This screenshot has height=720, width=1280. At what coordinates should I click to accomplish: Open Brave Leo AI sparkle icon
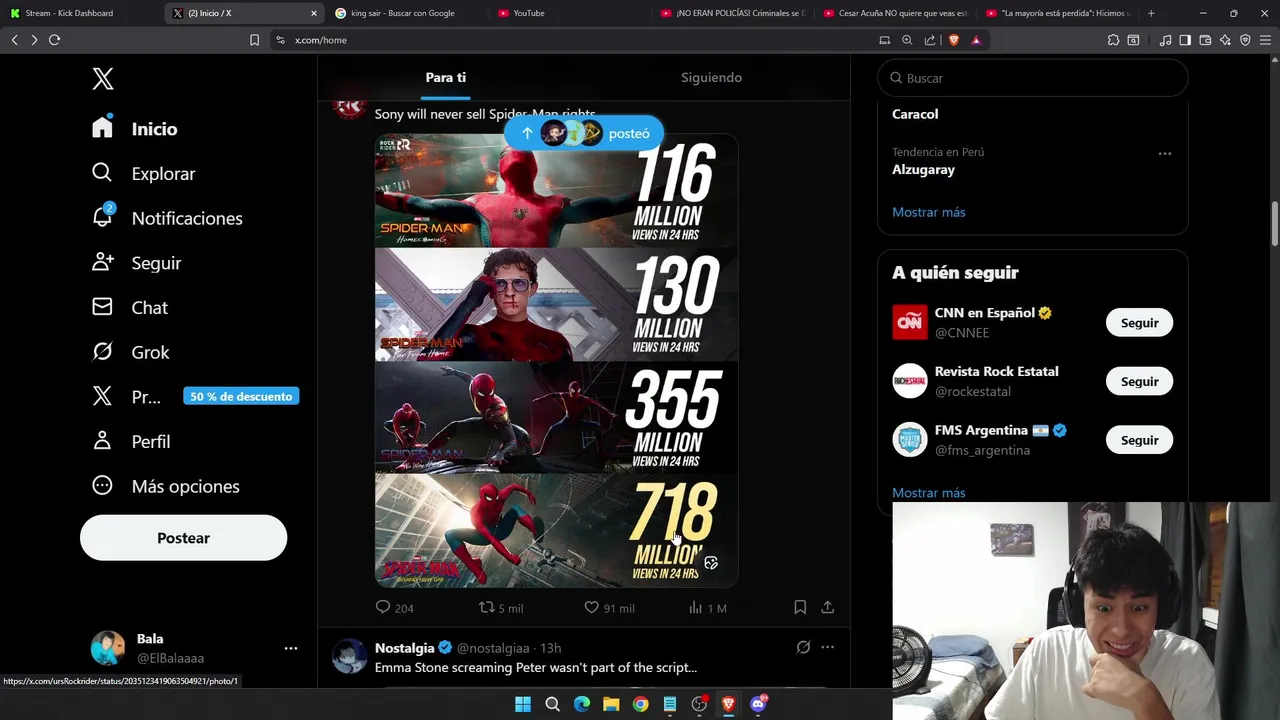click(1225, 40)
